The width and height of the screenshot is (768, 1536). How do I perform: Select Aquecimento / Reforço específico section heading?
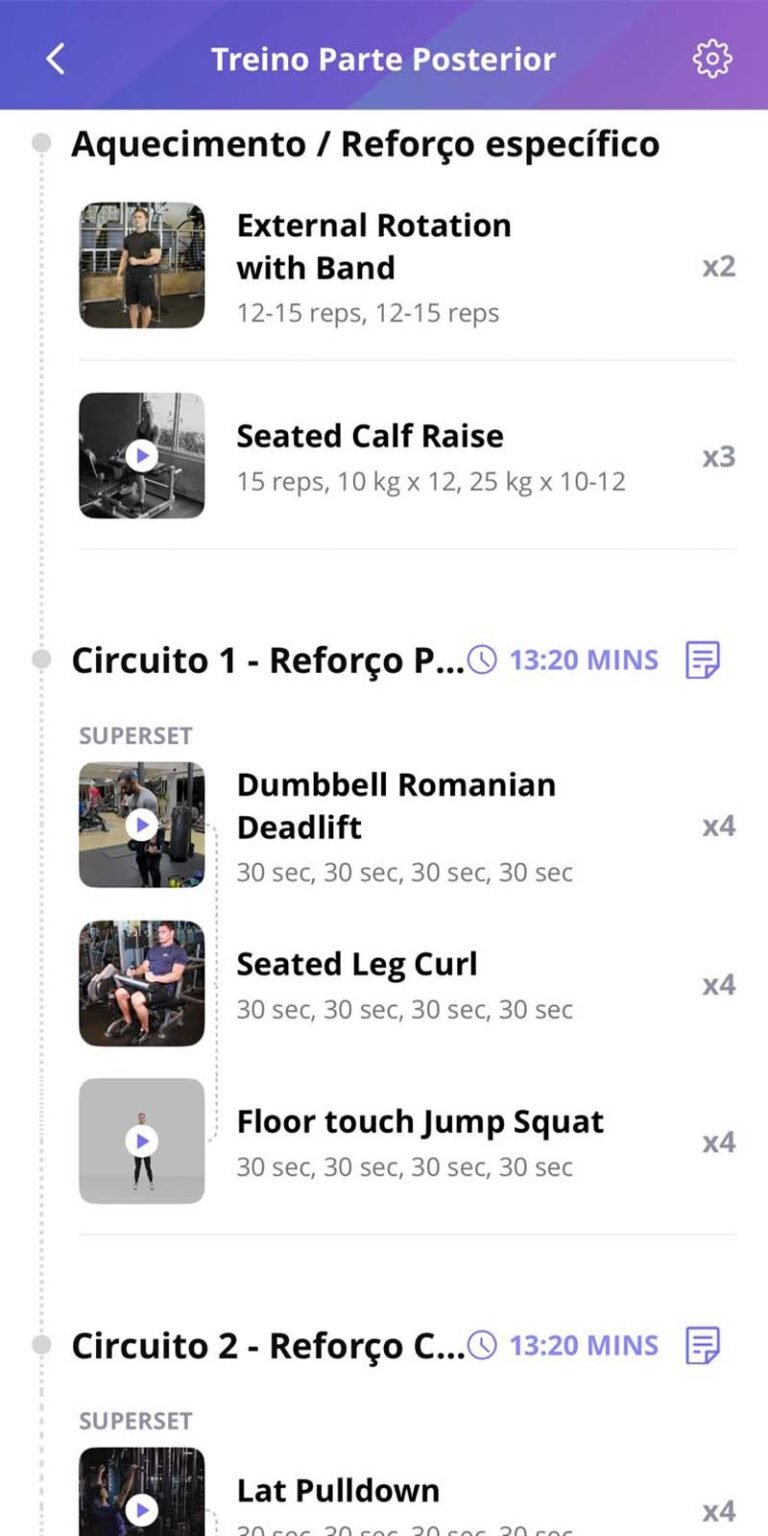tap(365, 144)
